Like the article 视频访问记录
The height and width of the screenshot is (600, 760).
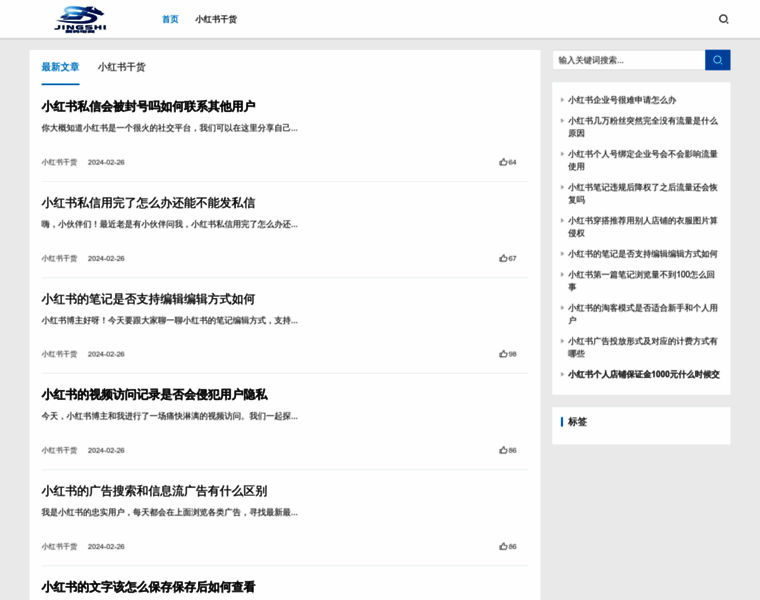click(508, 450)
